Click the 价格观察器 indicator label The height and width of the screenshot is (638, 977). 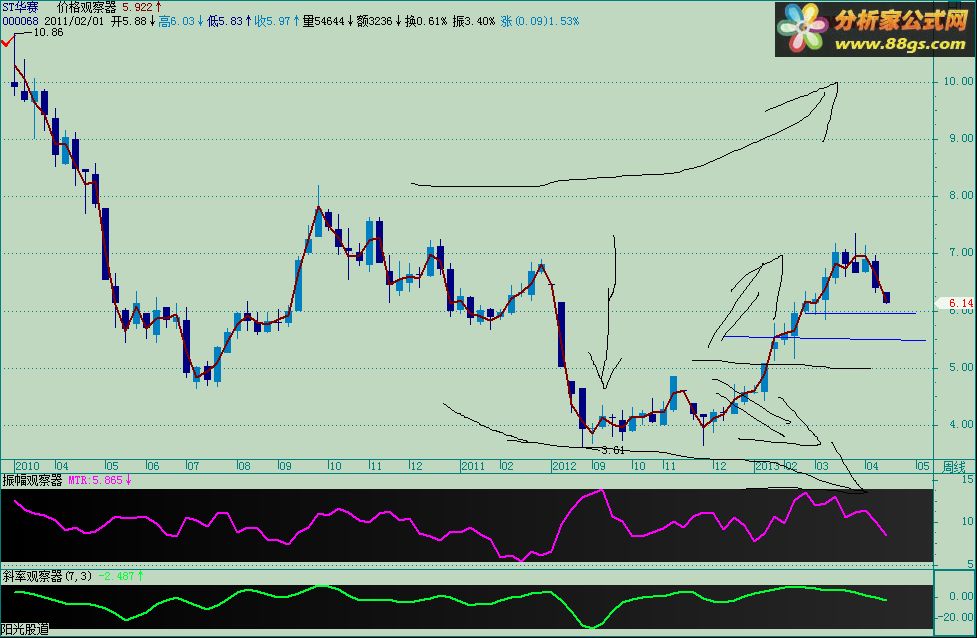coord(87,7)
